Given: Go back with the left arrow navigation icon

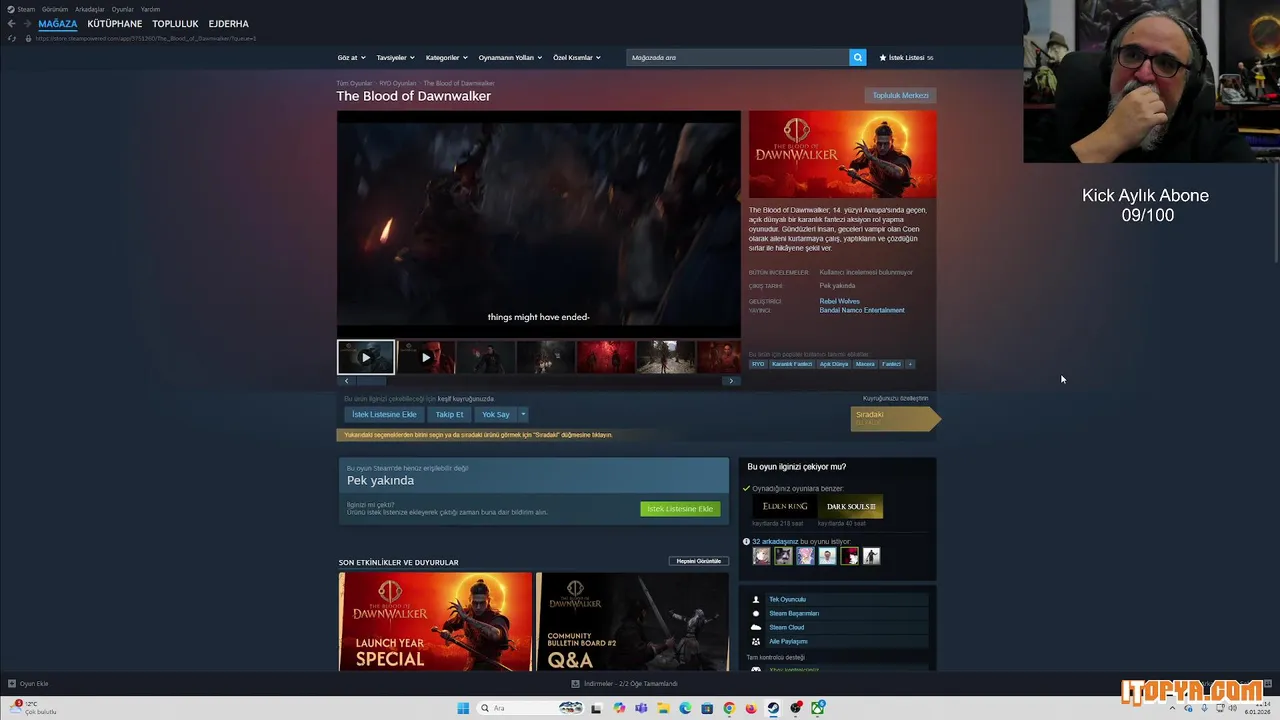Looking at the screenshot, I should click(x=11, y=23).
